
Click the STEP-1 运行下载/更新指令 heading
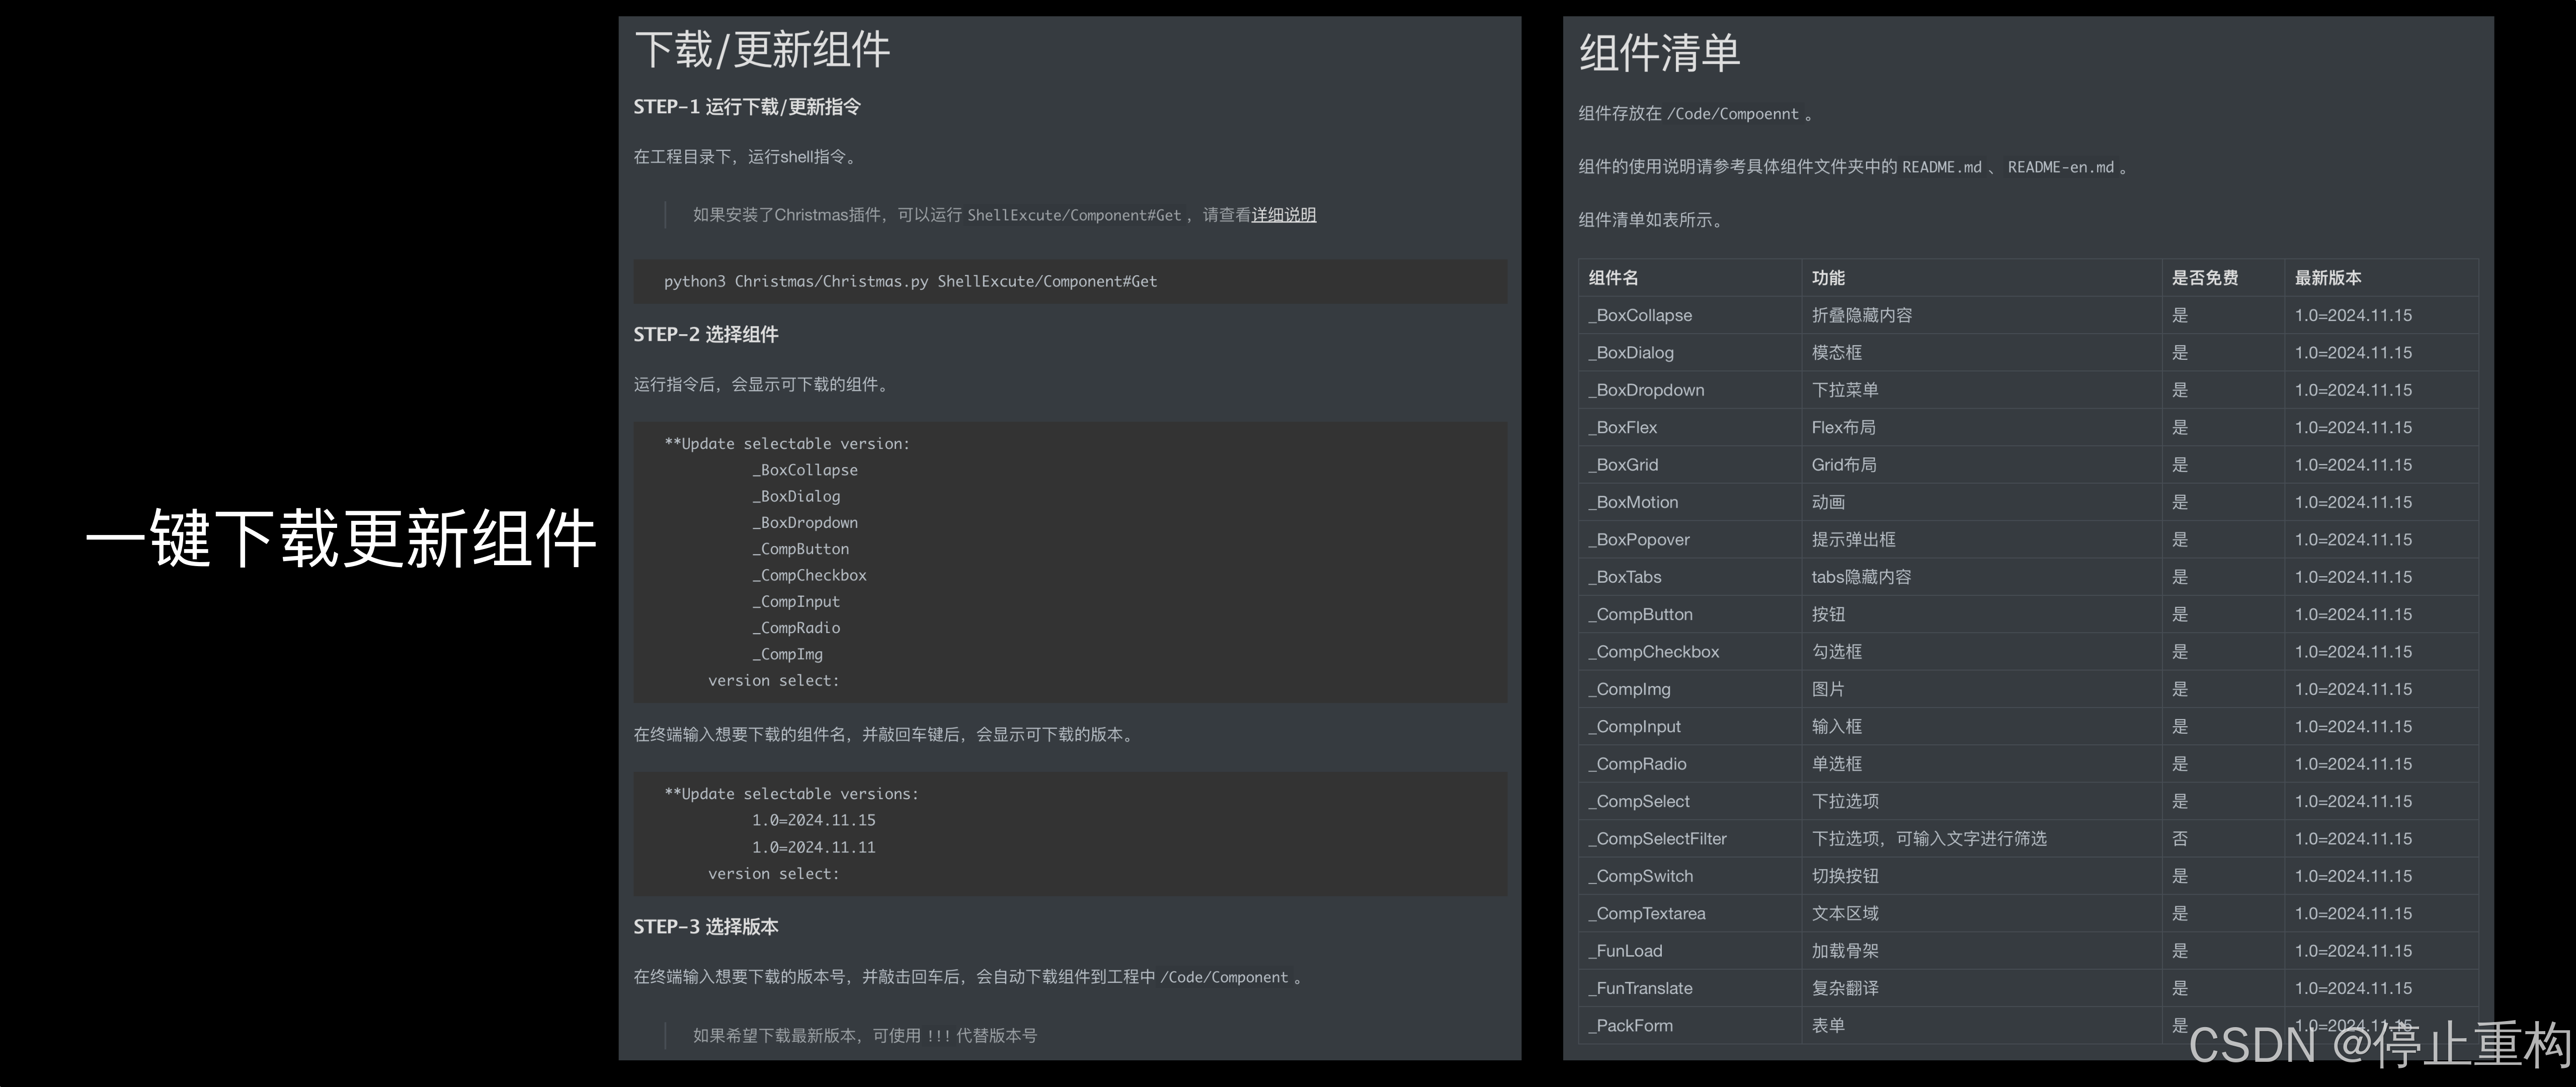click(747, 107)
